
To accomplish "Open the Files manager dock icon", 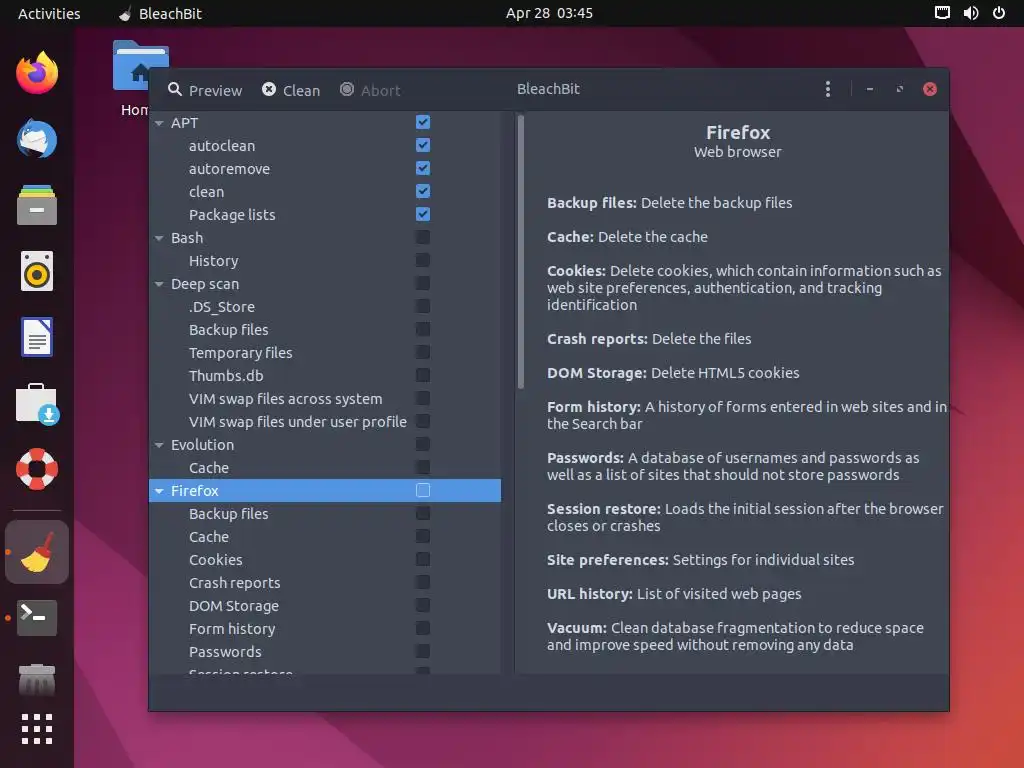I will coord(37,205).
